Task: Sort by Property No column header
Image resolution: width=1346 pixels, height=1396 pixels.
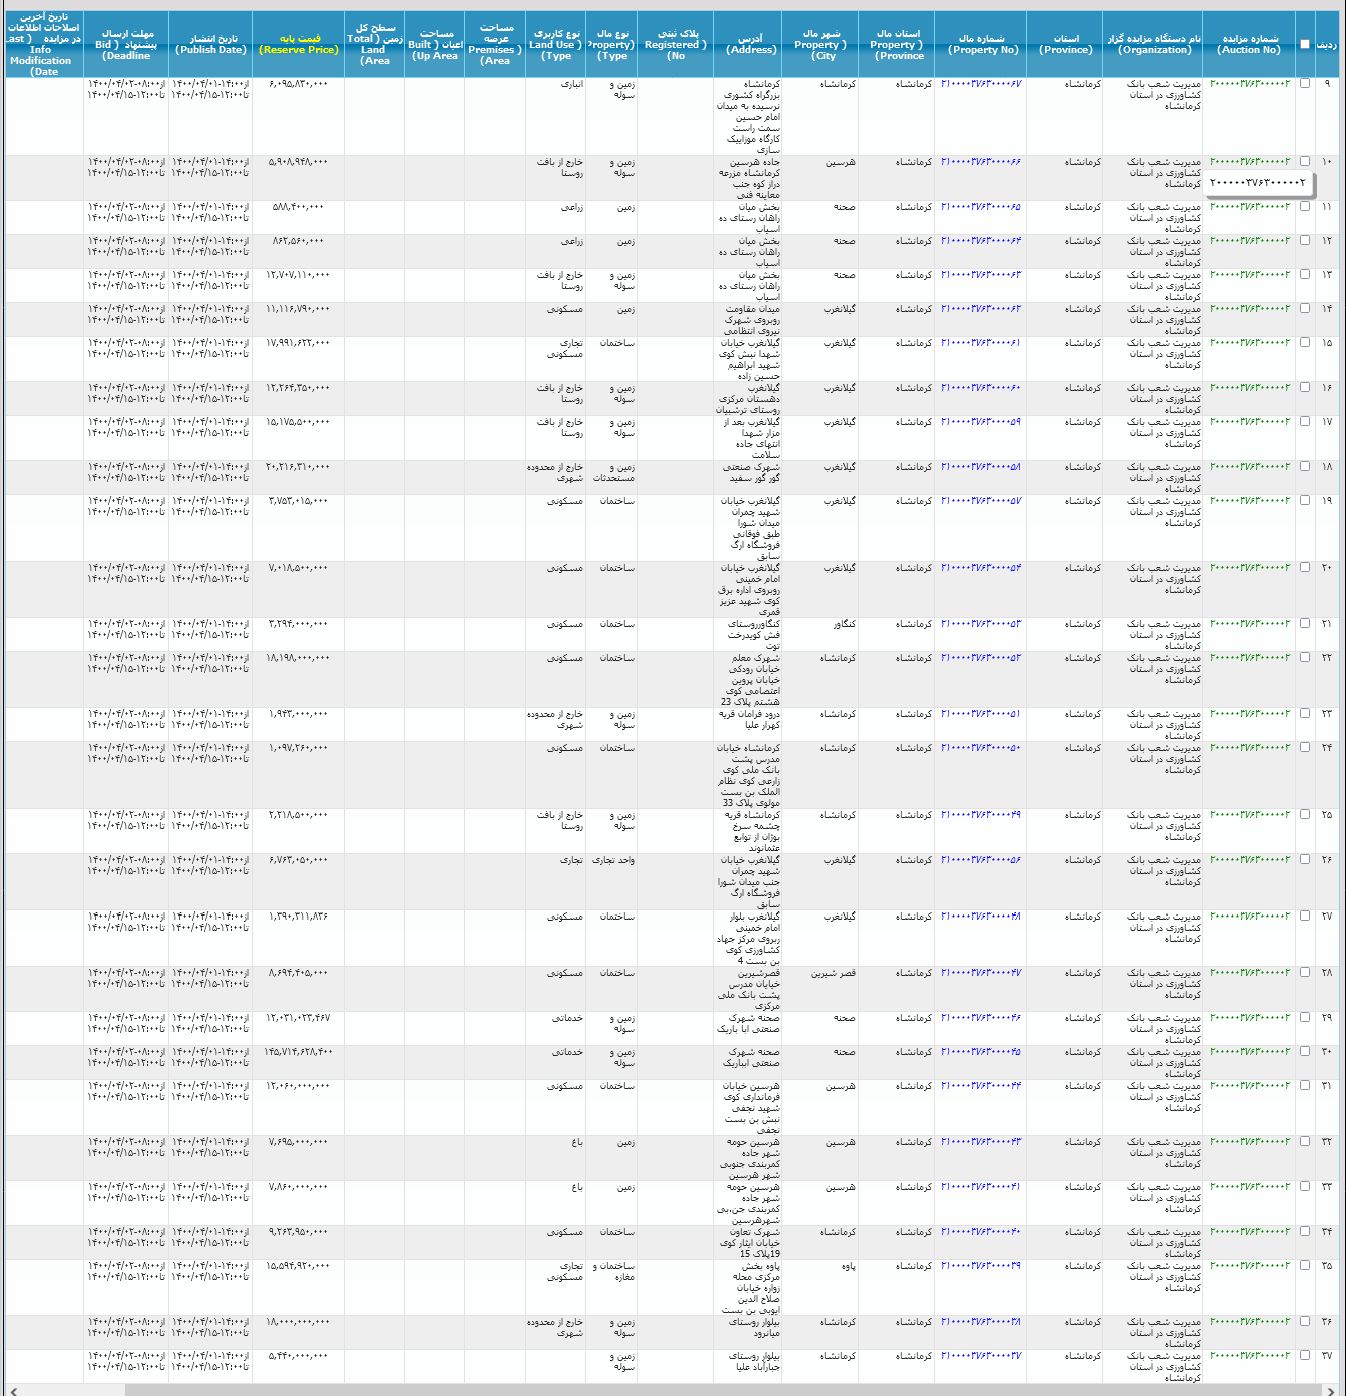Action: [982, 44]
